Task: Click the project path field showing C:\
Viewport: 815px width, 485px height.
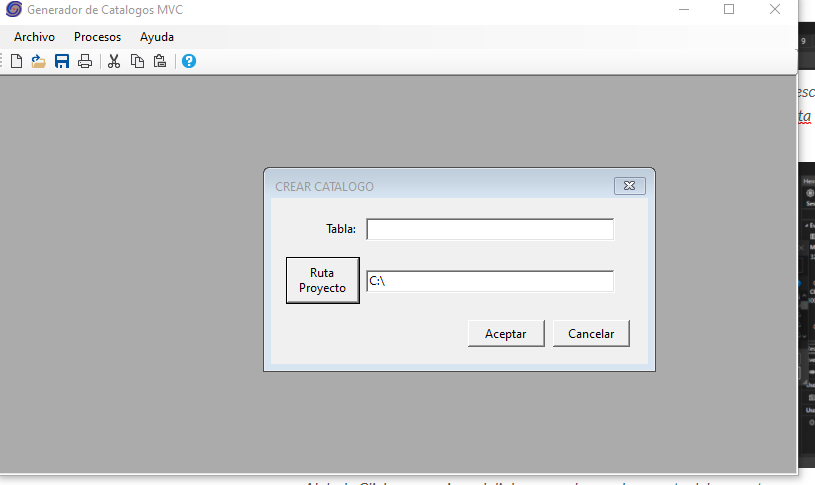Action: (490, 281)
